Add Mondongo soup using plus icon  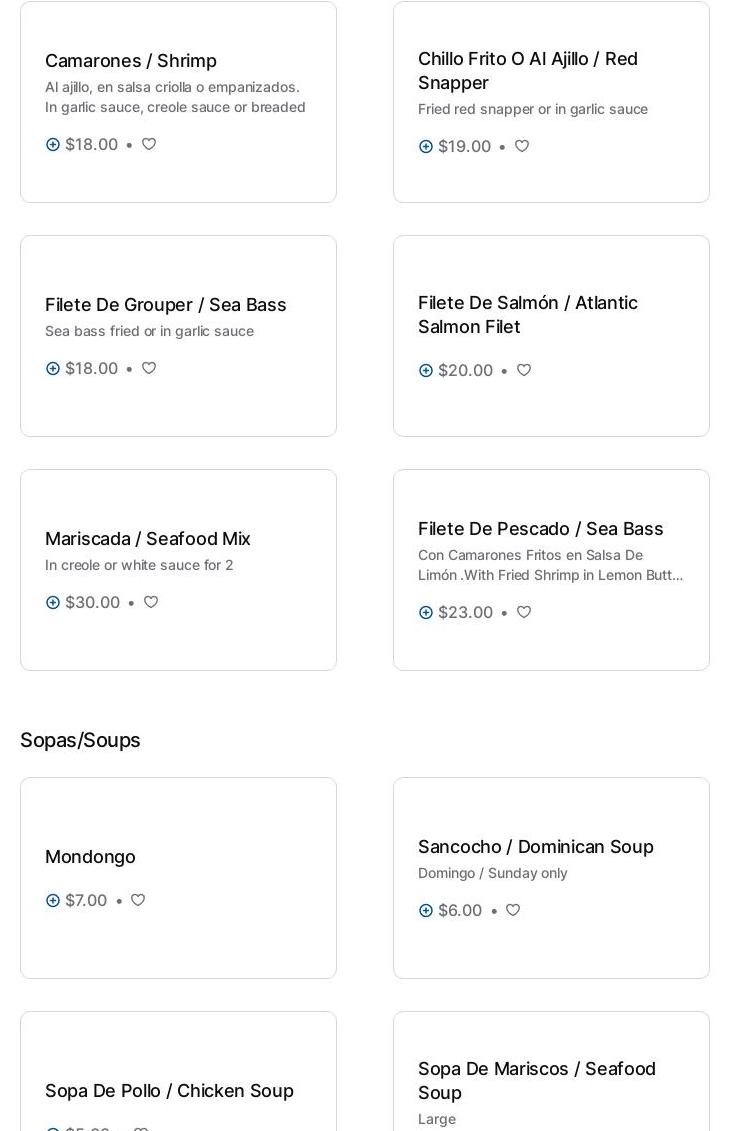(x=53, y=901)
